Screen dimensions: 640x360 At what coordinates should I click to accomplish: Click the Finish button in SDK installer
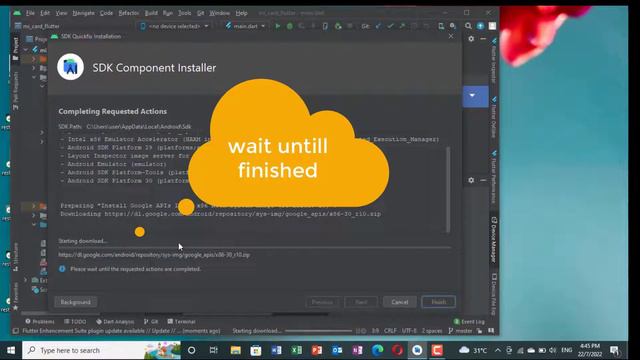439,302
